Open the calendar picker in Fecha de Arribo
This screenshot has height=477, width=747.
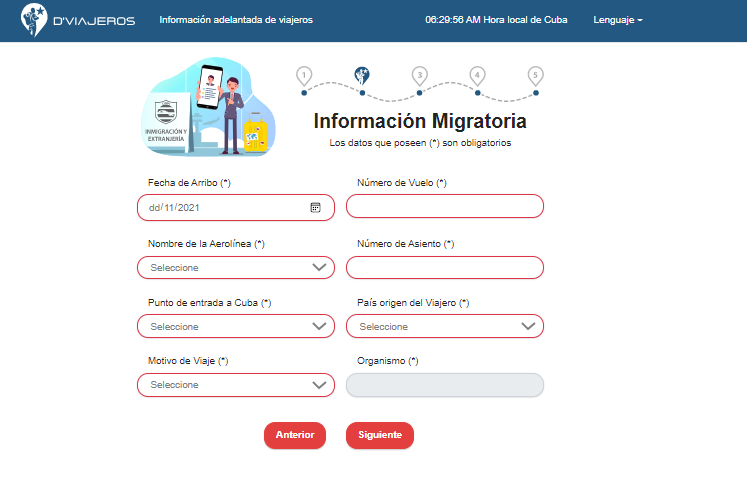315,208
